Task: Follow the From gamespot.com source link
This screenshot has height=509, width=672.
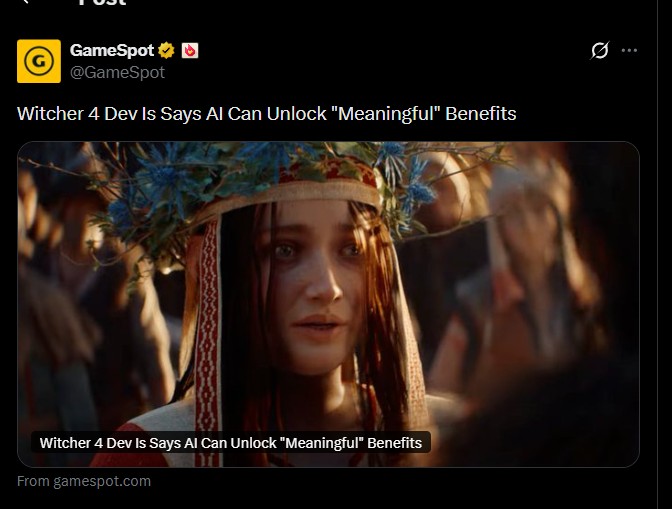Action: click(84, 481)
